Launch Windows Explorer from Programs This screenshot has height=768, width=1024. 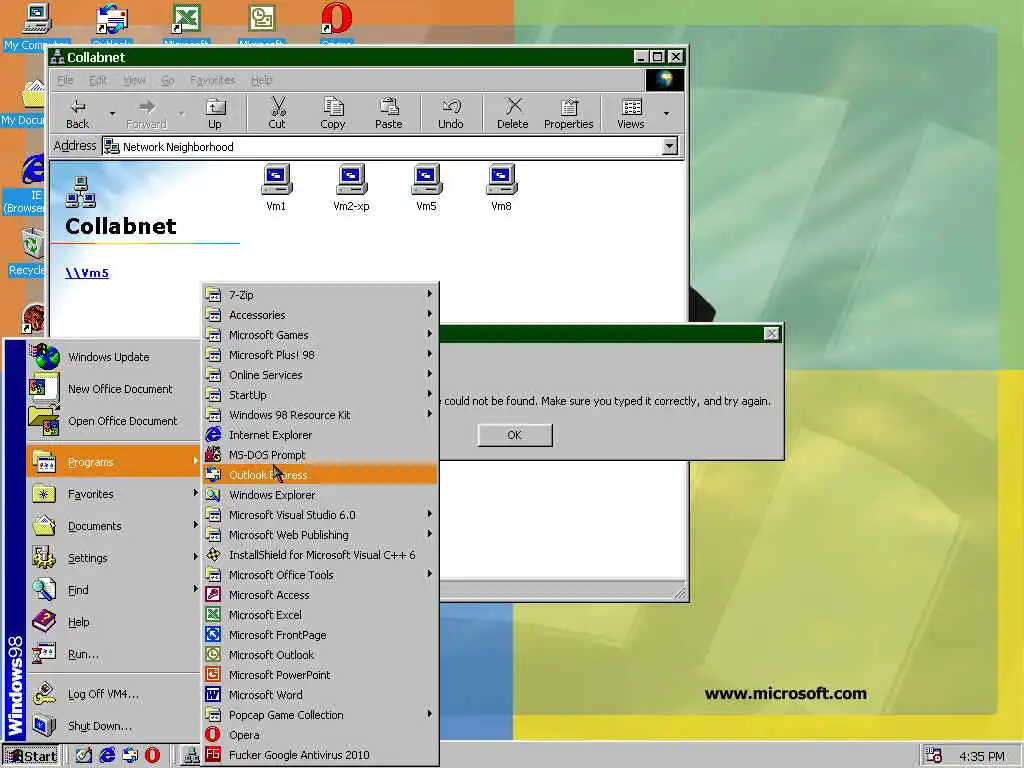click(x=320, y=495)
